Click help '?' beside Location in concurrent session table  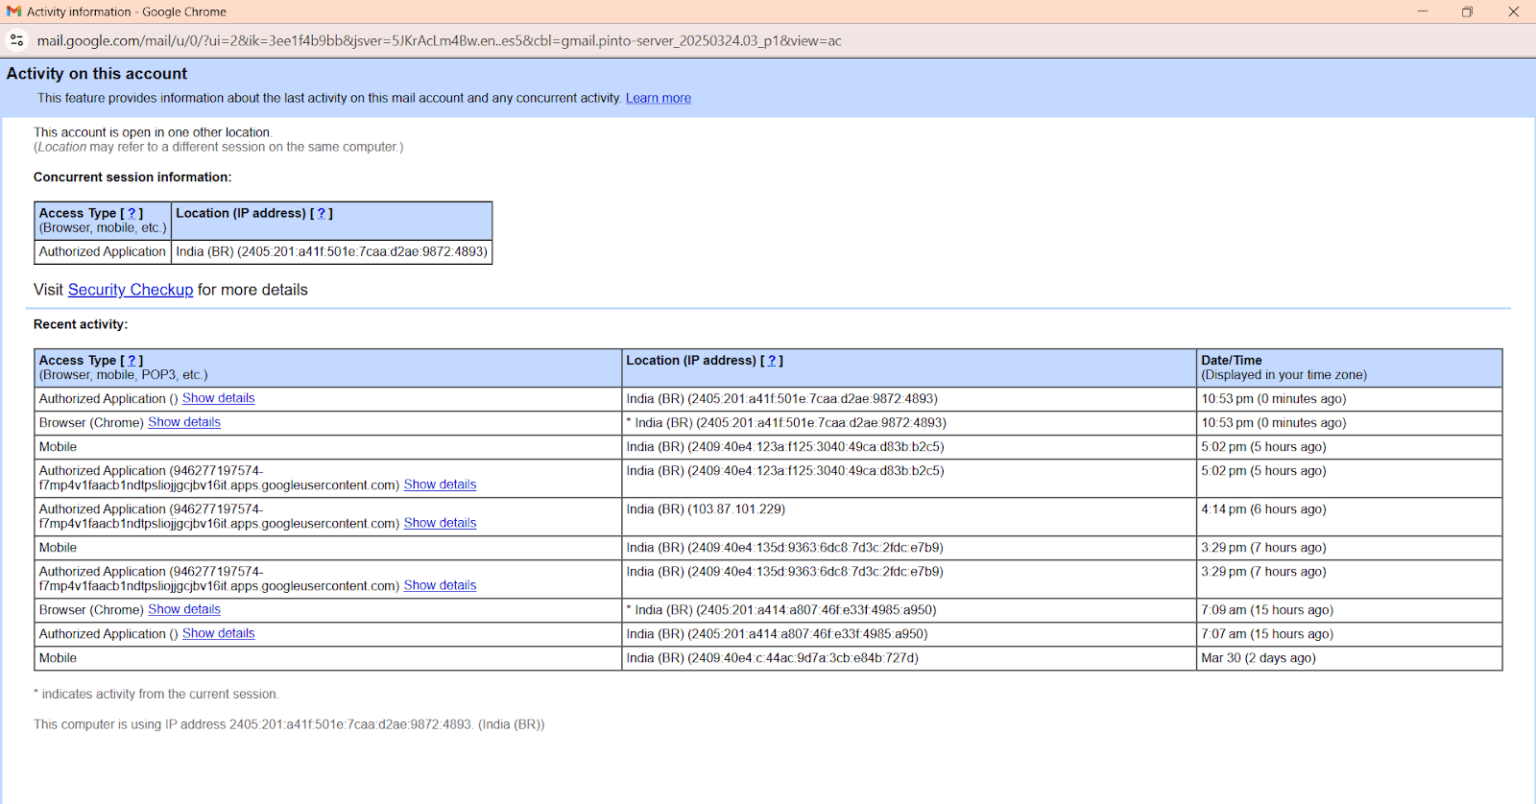(x=321, y=213)
